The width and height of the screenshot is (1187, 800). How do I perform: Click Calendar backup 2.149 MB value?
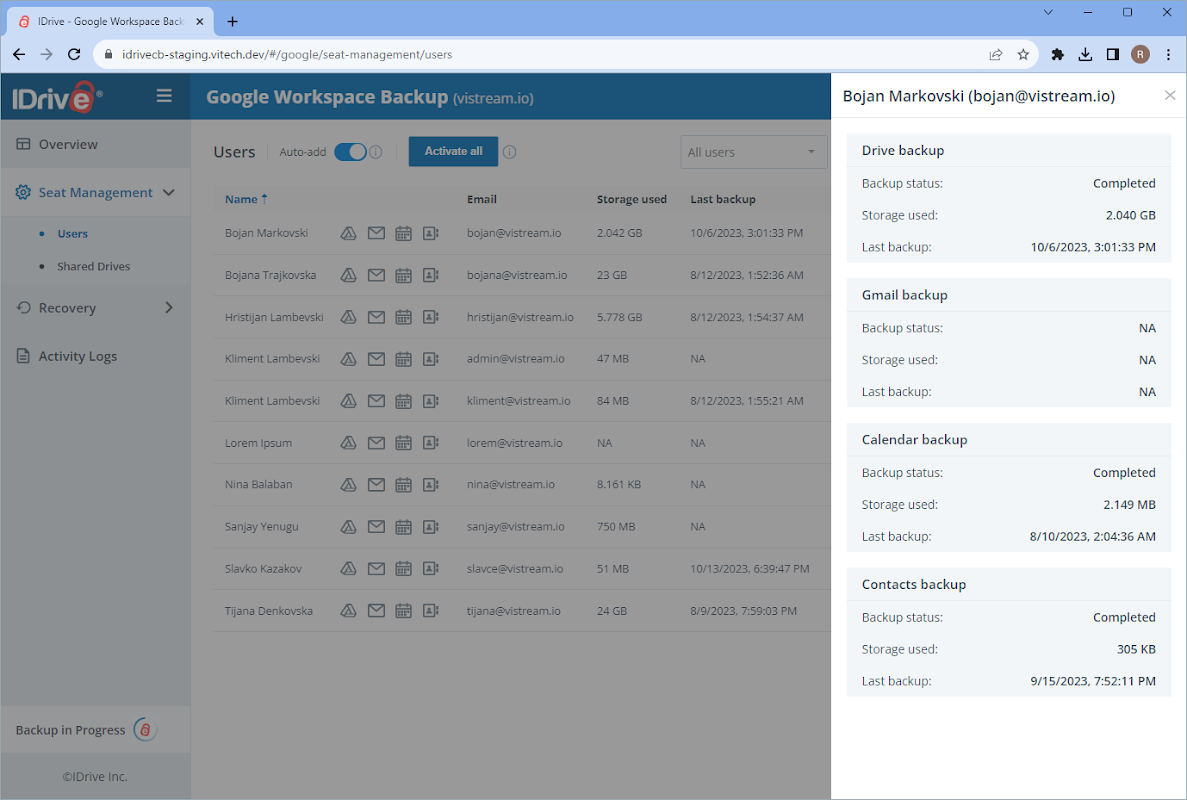(1129, 504)
